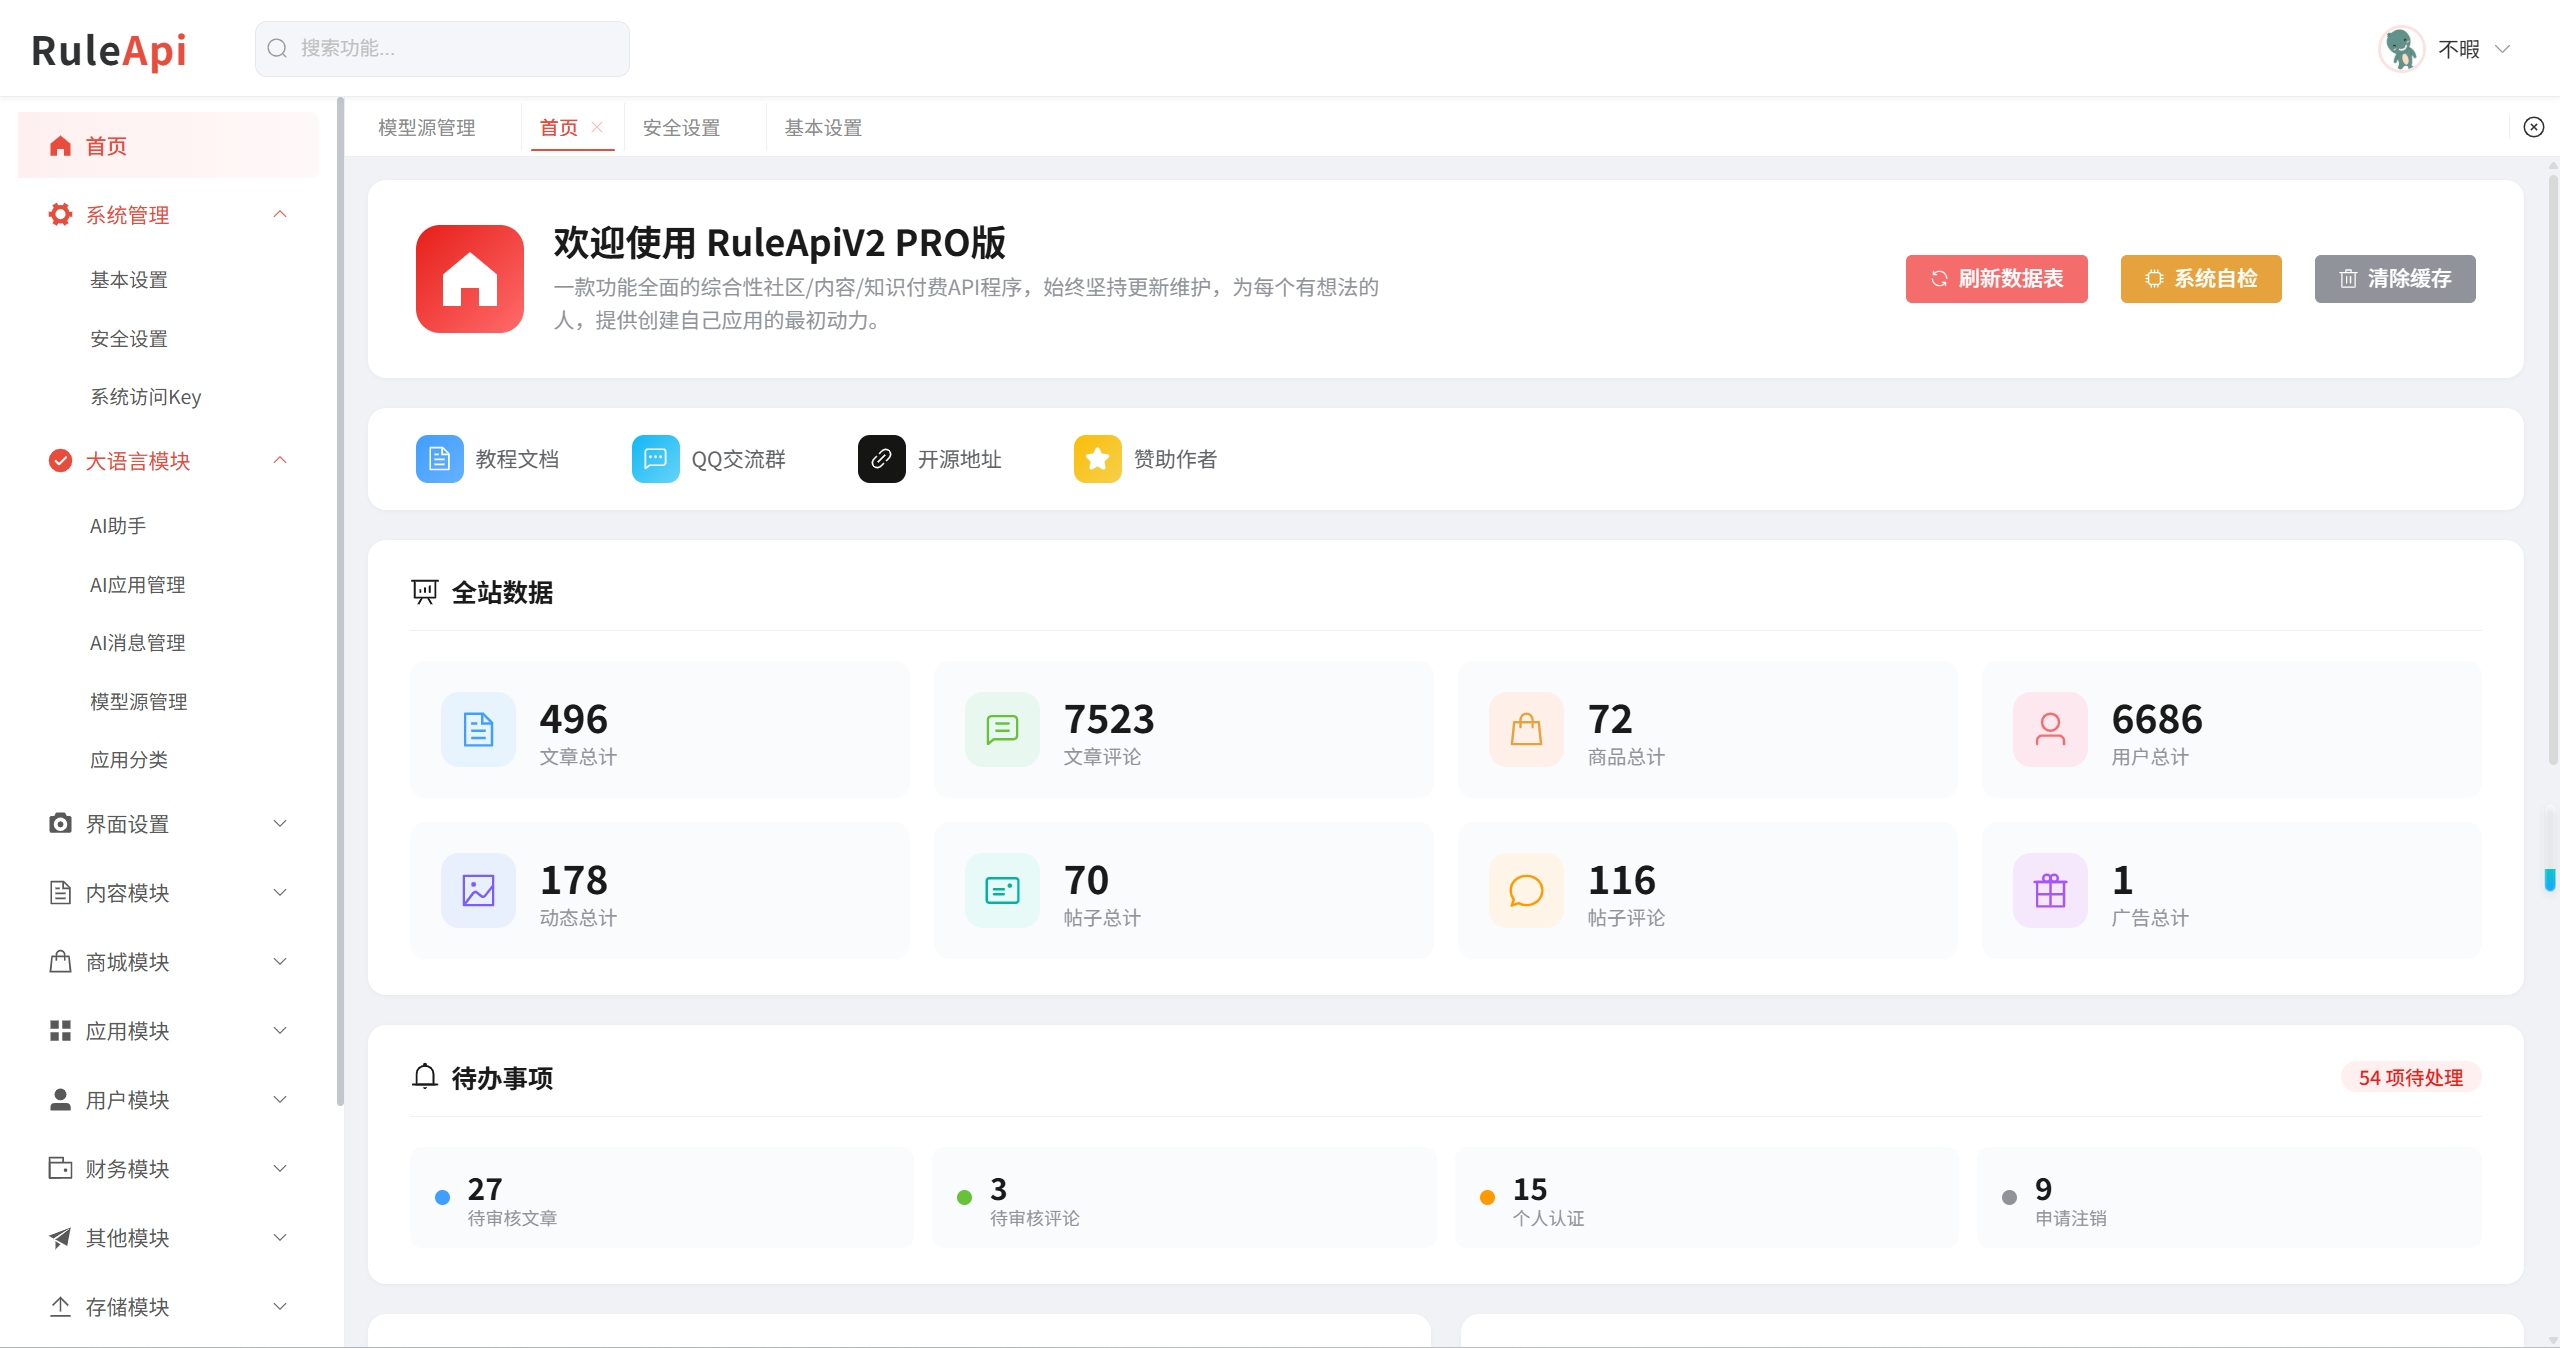Click the 界面设置 camera icon

60,824
